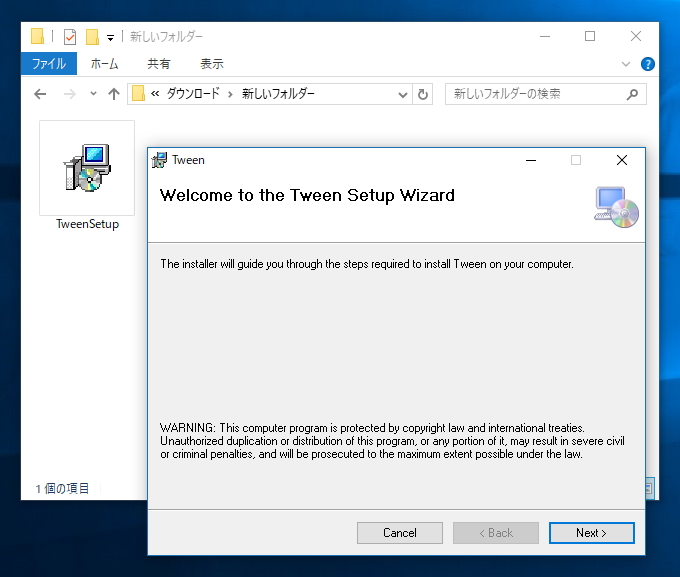This screenshot has height=577, width=680.
Task: Click the new folder quick access icon
Action: coord(92,37)
